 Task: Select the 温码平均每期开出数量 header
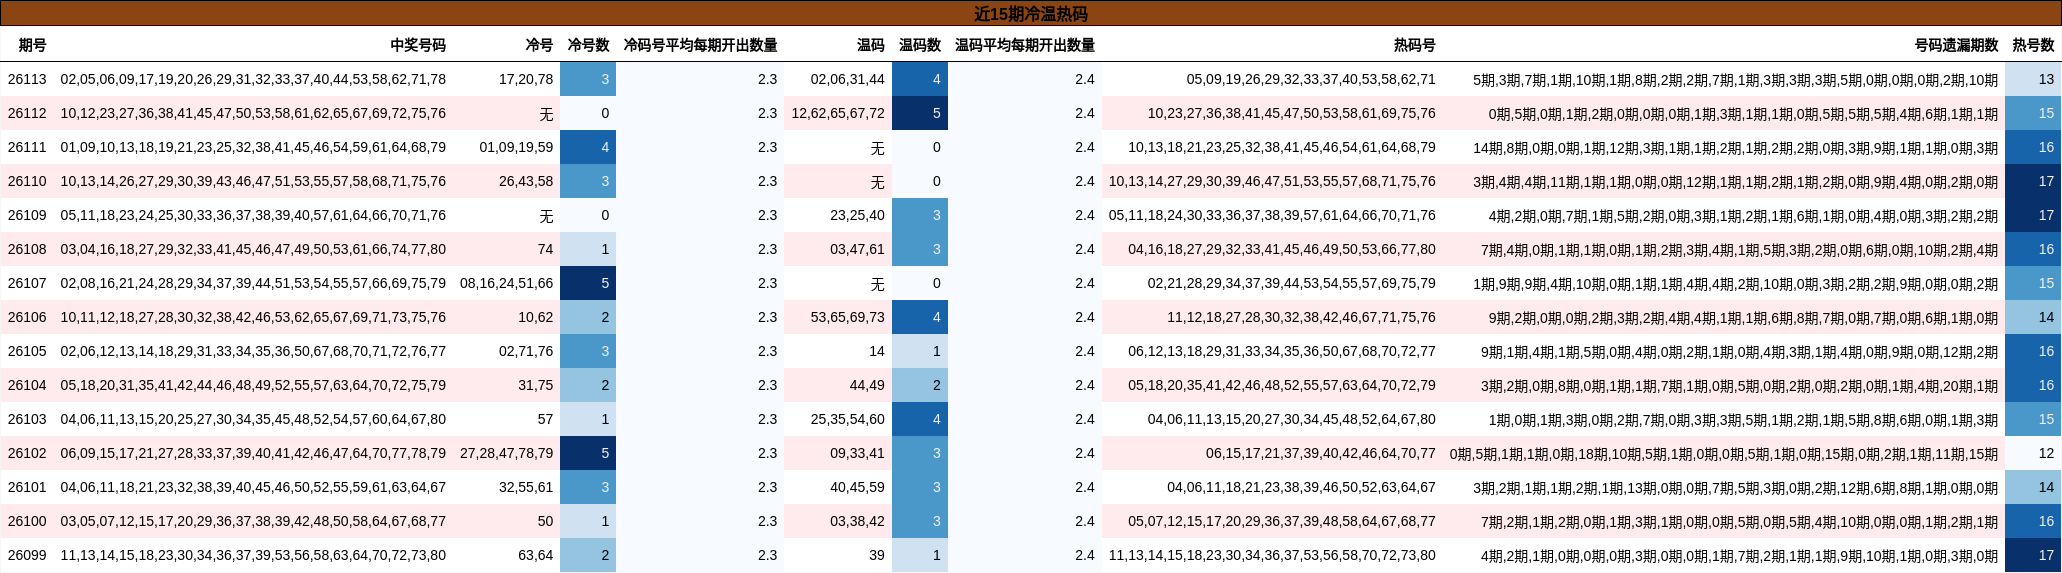click(1025, 45)
